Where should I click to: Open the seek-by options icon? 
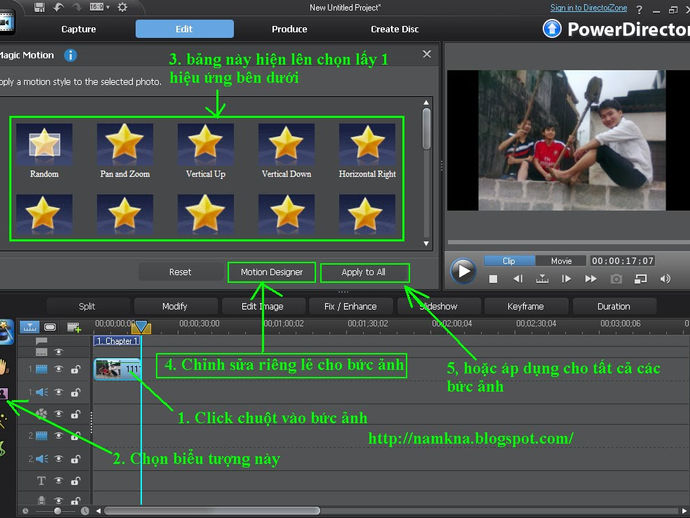[x=542, y=279]
